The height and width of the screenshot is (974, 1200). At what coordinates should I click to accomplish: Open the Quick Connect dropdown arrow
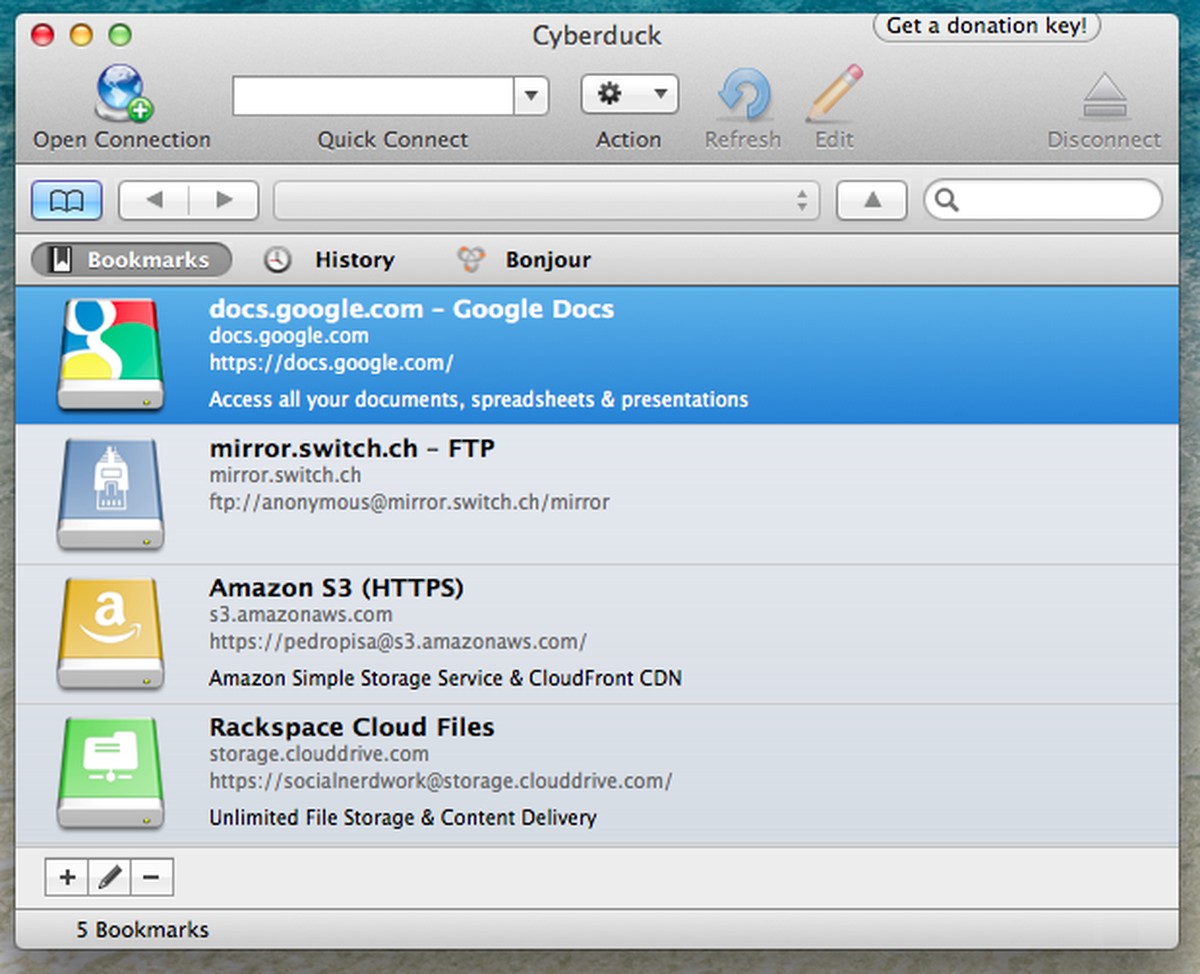[x=532, y=95]
